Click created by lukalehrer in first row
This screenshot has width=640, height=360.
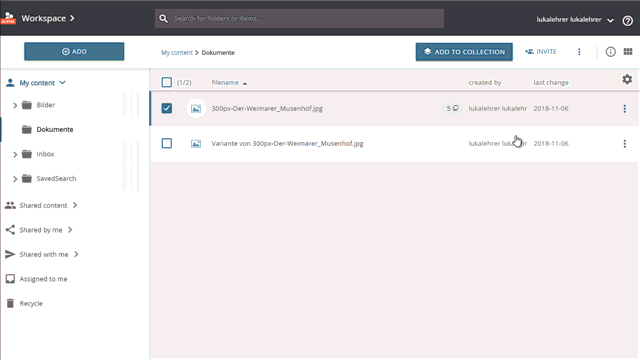coord(498,109)
